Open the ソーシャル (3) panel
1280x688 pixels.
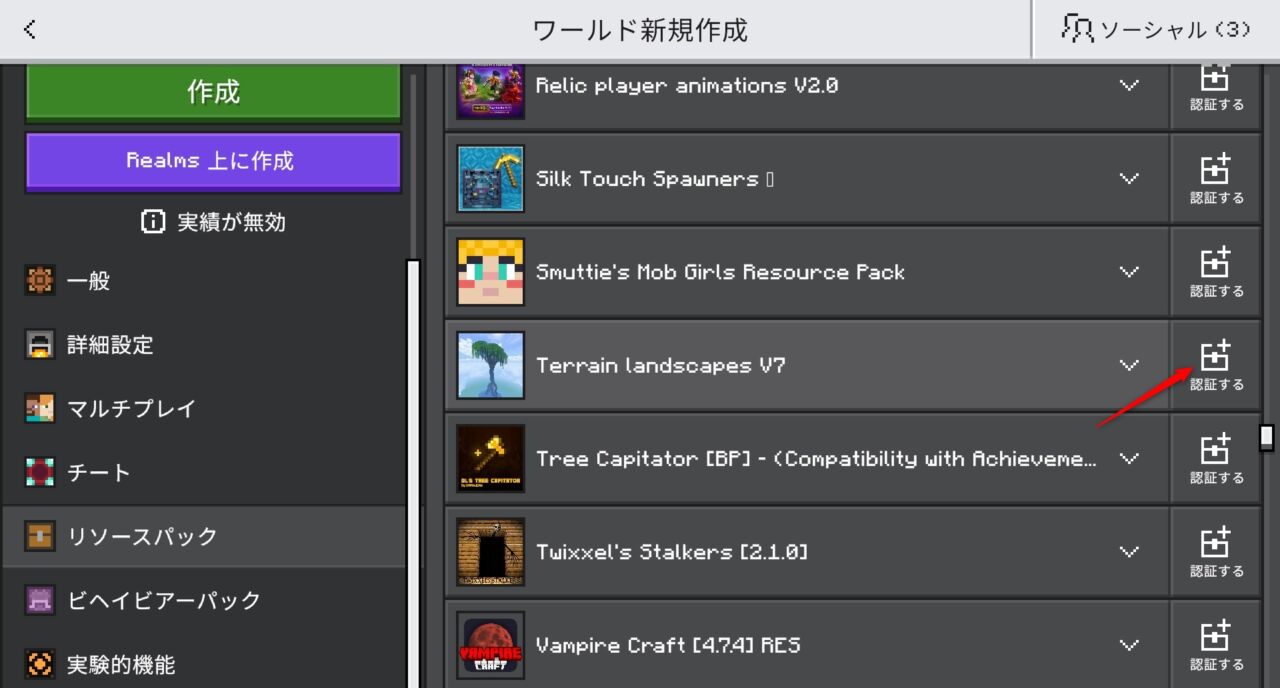pyautogui.click(x=1156, y=29)
